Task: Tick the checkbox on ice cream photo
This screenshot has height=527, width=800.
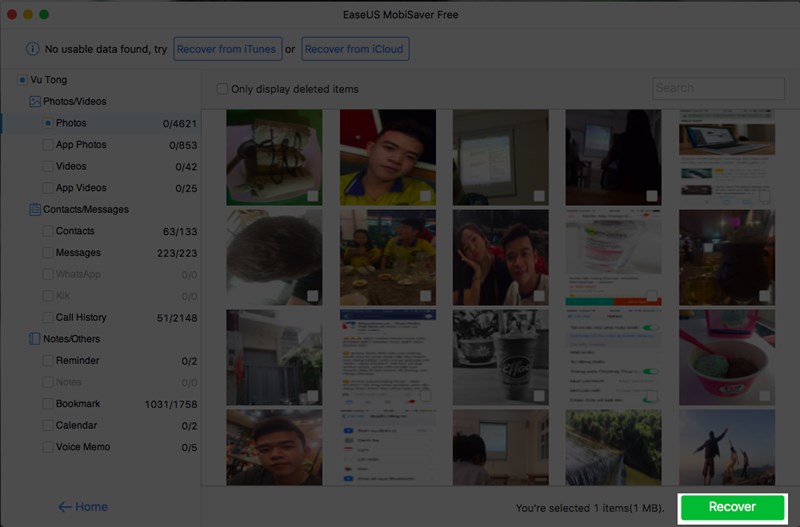Action: [764, 396]
